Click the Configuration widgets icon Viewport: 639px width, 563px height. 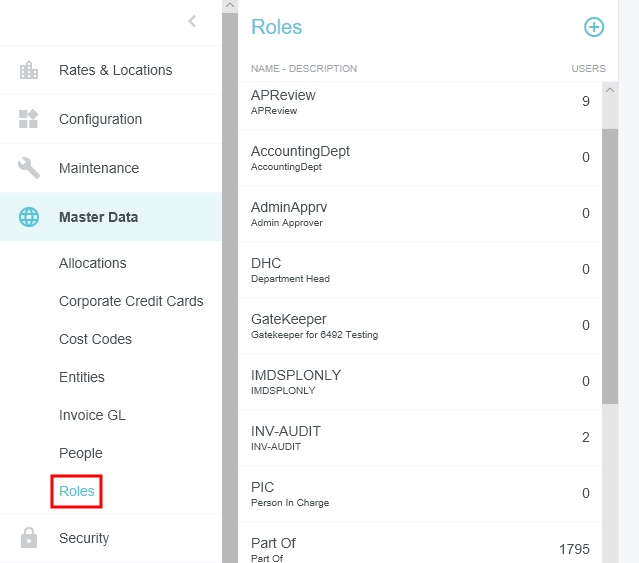[29, 119]
